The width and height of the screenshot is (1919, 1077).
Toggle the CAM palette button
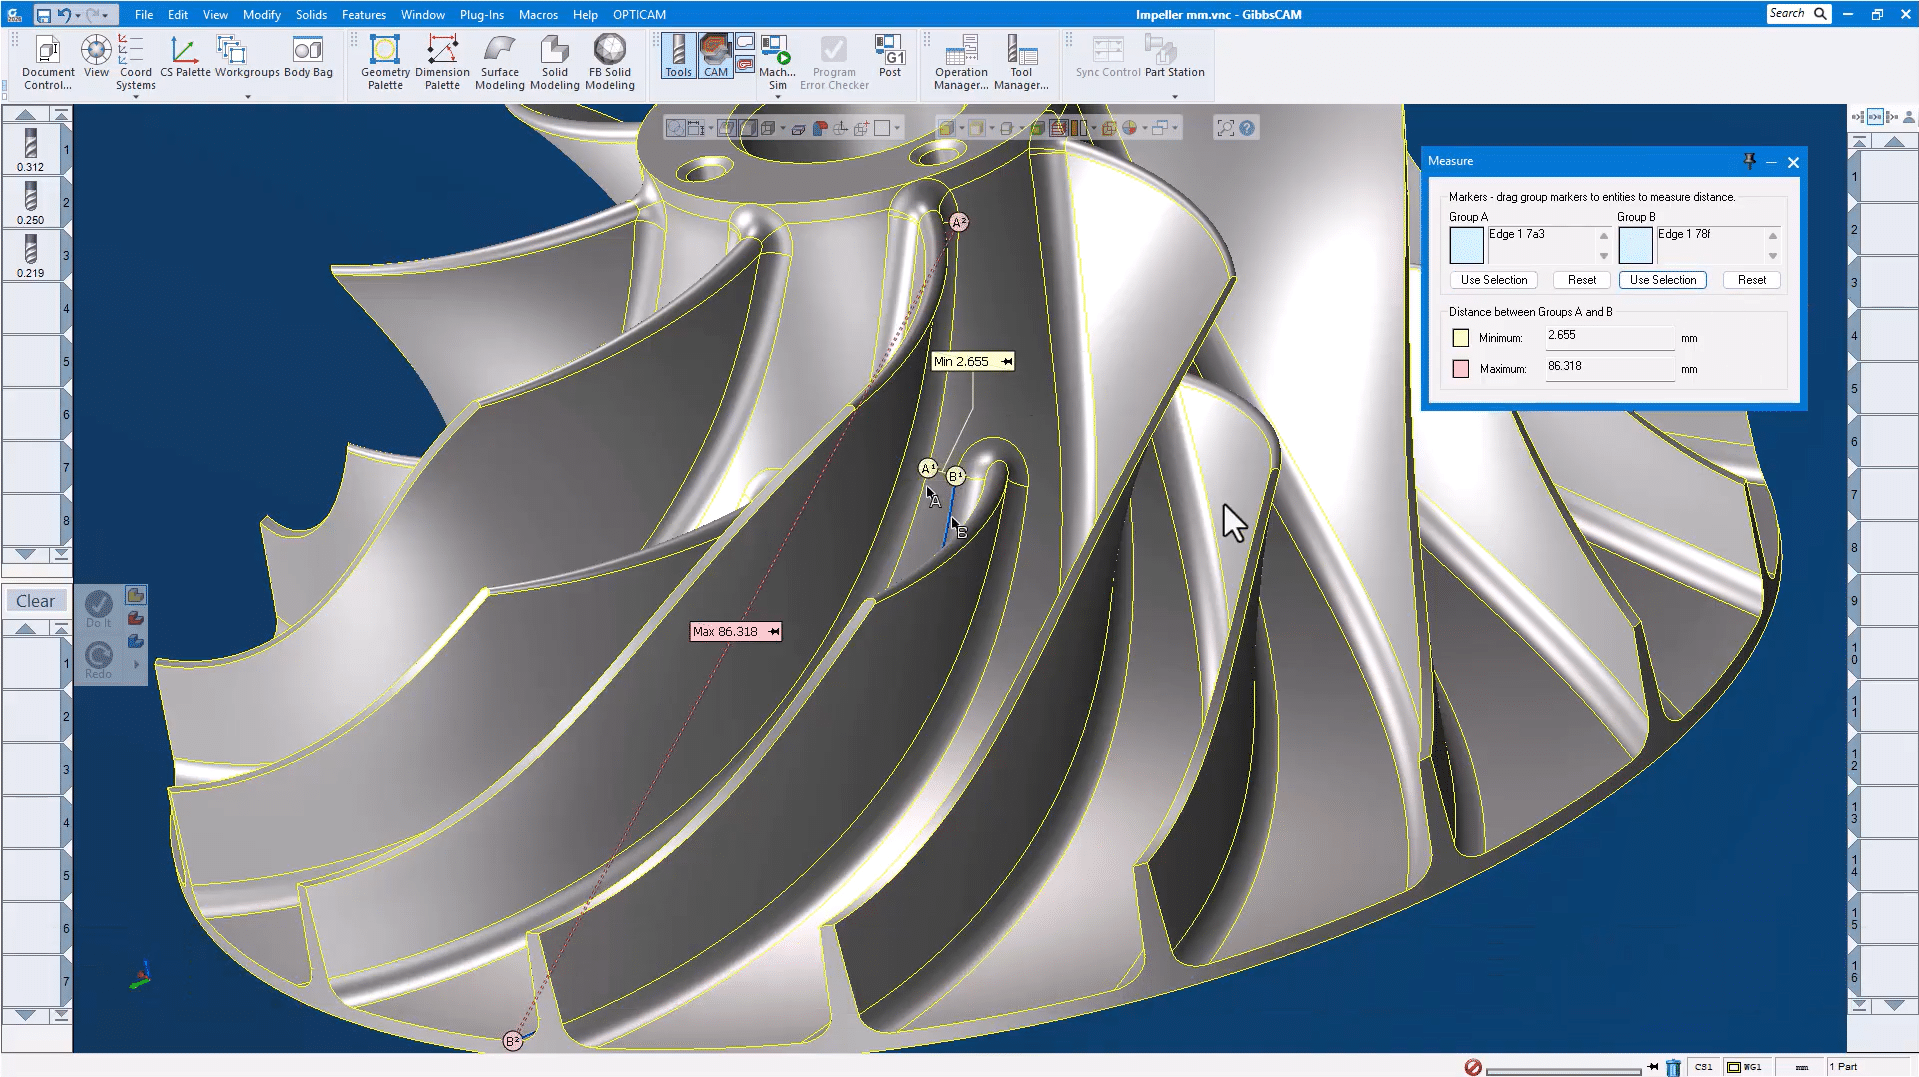coord(716,56)
